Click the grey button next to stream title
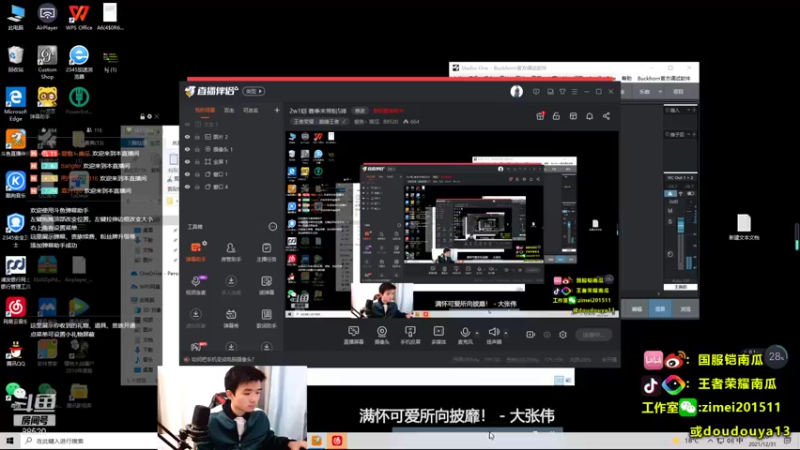 click(x=360, y=111)
